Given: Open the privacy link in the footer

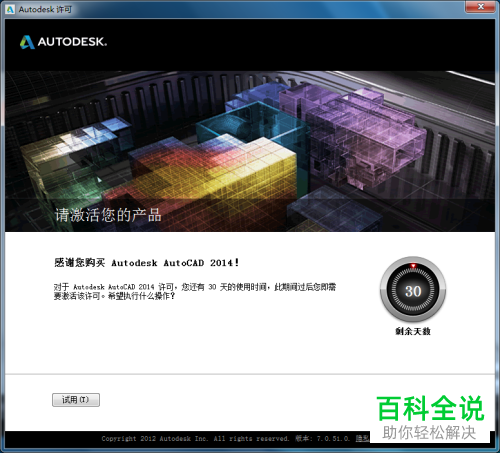Looking at the screenshot, I should coord(362,438).
